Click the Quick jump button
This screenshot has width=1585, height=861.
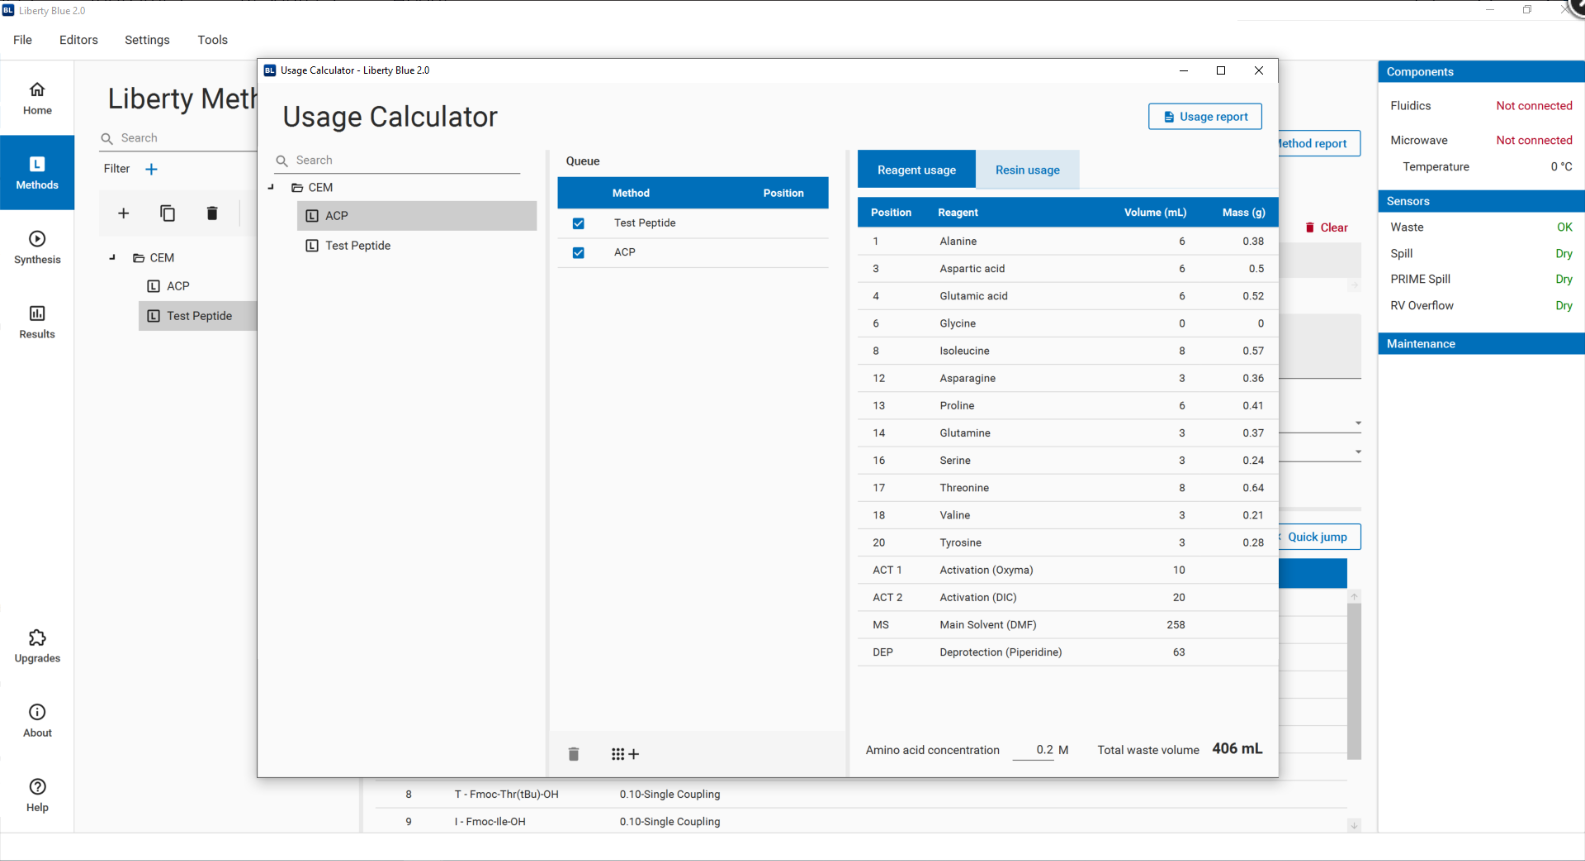[1319, 537]
